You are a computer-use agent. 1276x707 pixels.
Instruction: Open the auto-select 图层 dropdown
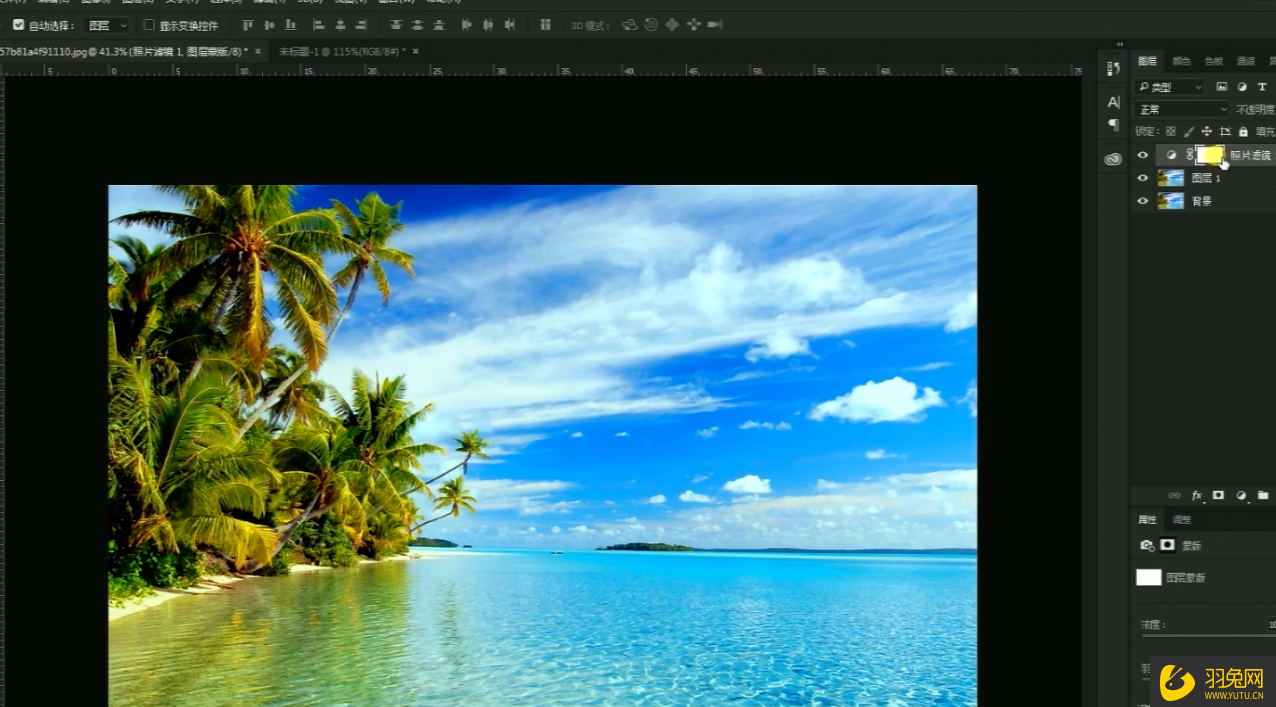107,25
